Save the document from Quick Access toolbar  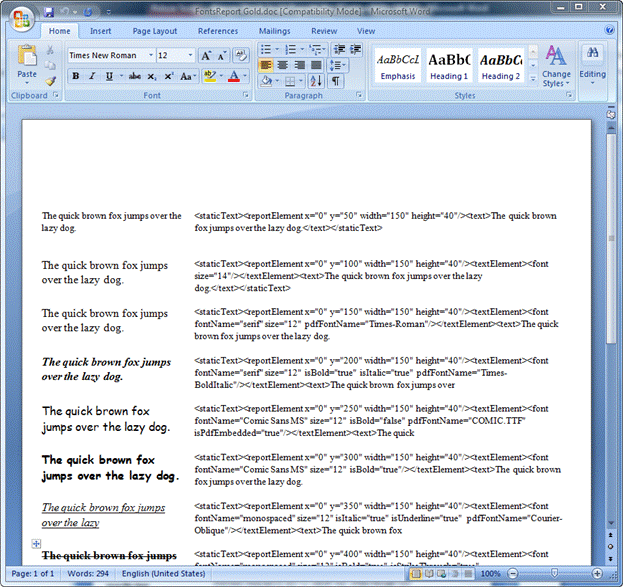tap(48, 12)
